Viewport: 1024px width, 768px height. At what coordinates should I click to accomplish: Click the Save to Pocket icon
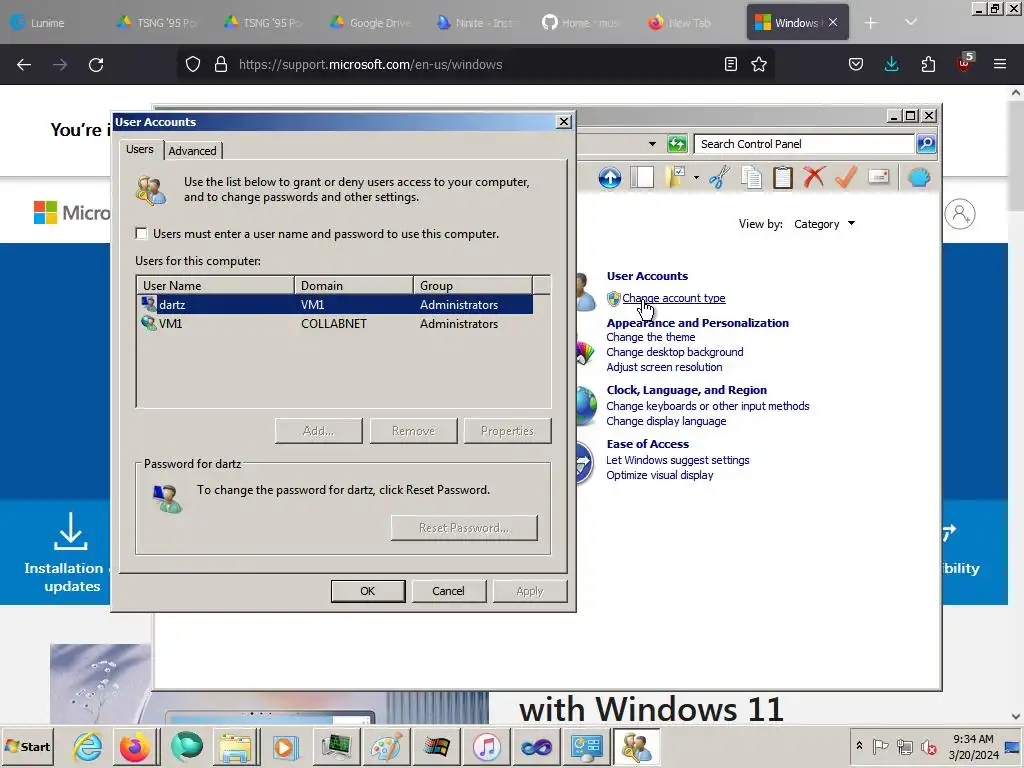point(856,64)
